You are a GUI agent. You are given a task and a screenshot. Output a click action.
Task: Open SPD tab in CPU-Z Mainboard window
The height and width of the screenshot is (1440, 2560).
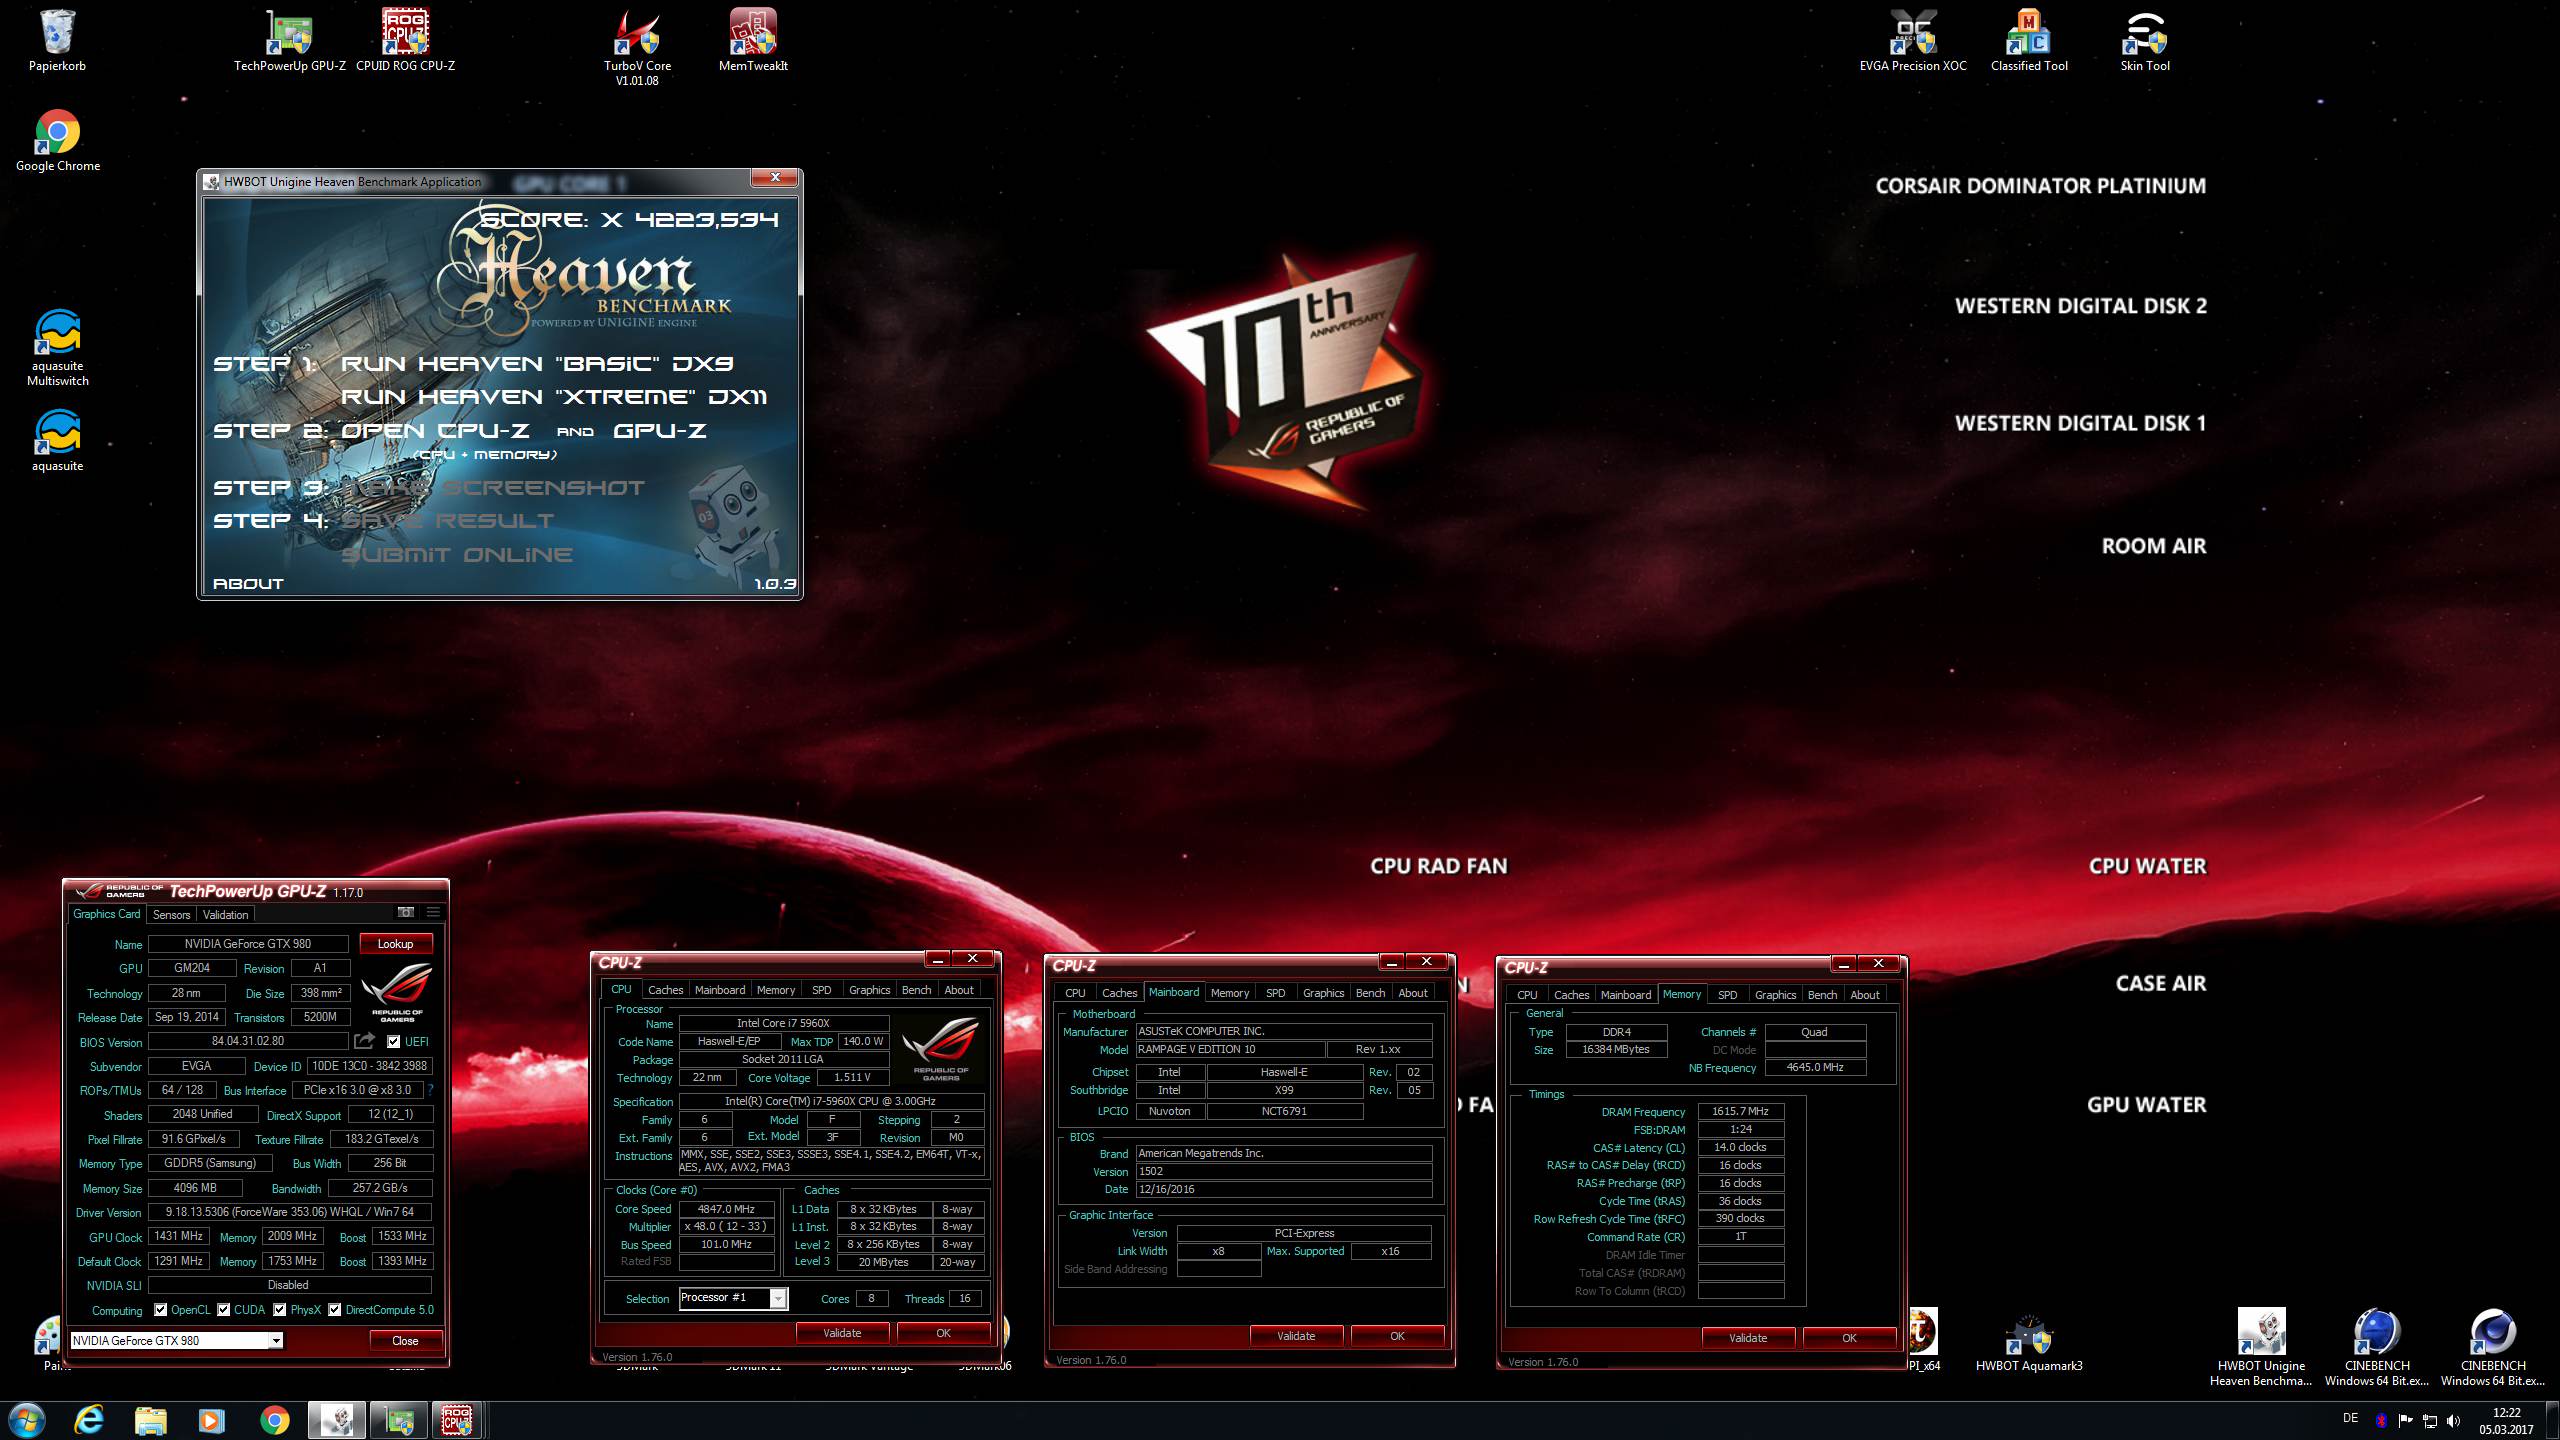coord(1275,993)
